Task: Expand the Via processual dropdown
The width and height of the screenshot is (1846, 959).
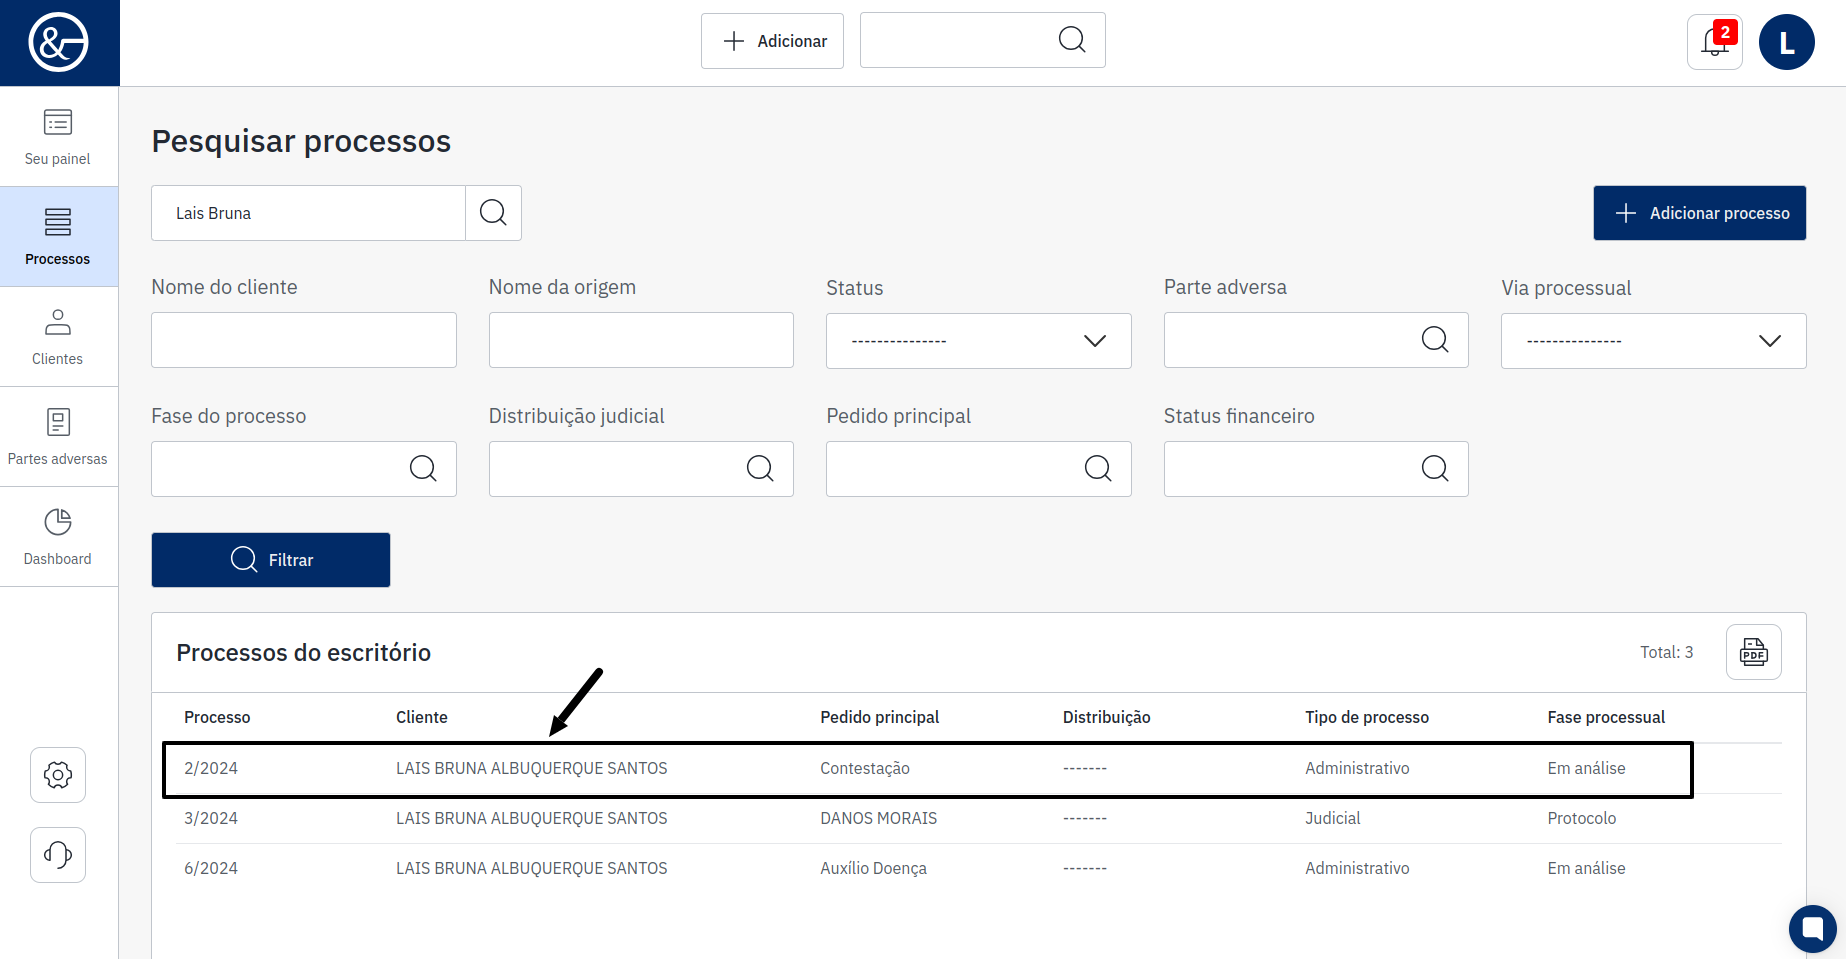Action: 1653,341
